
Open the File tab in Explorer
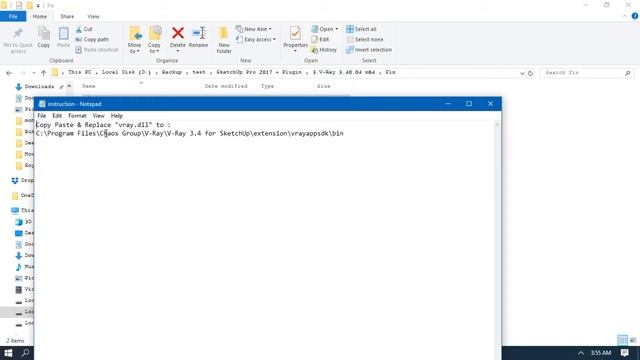pos(13,16)
